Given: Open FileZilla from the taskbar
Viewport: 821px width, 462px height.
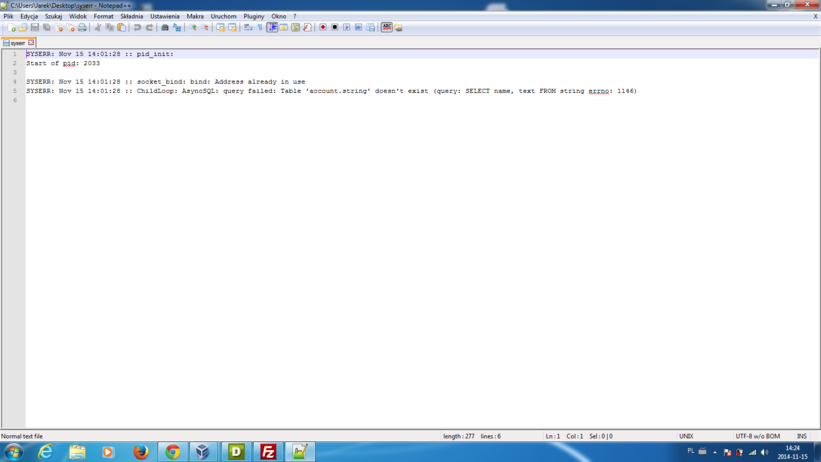Looking at the screenshot, I should tap(268, 452).
